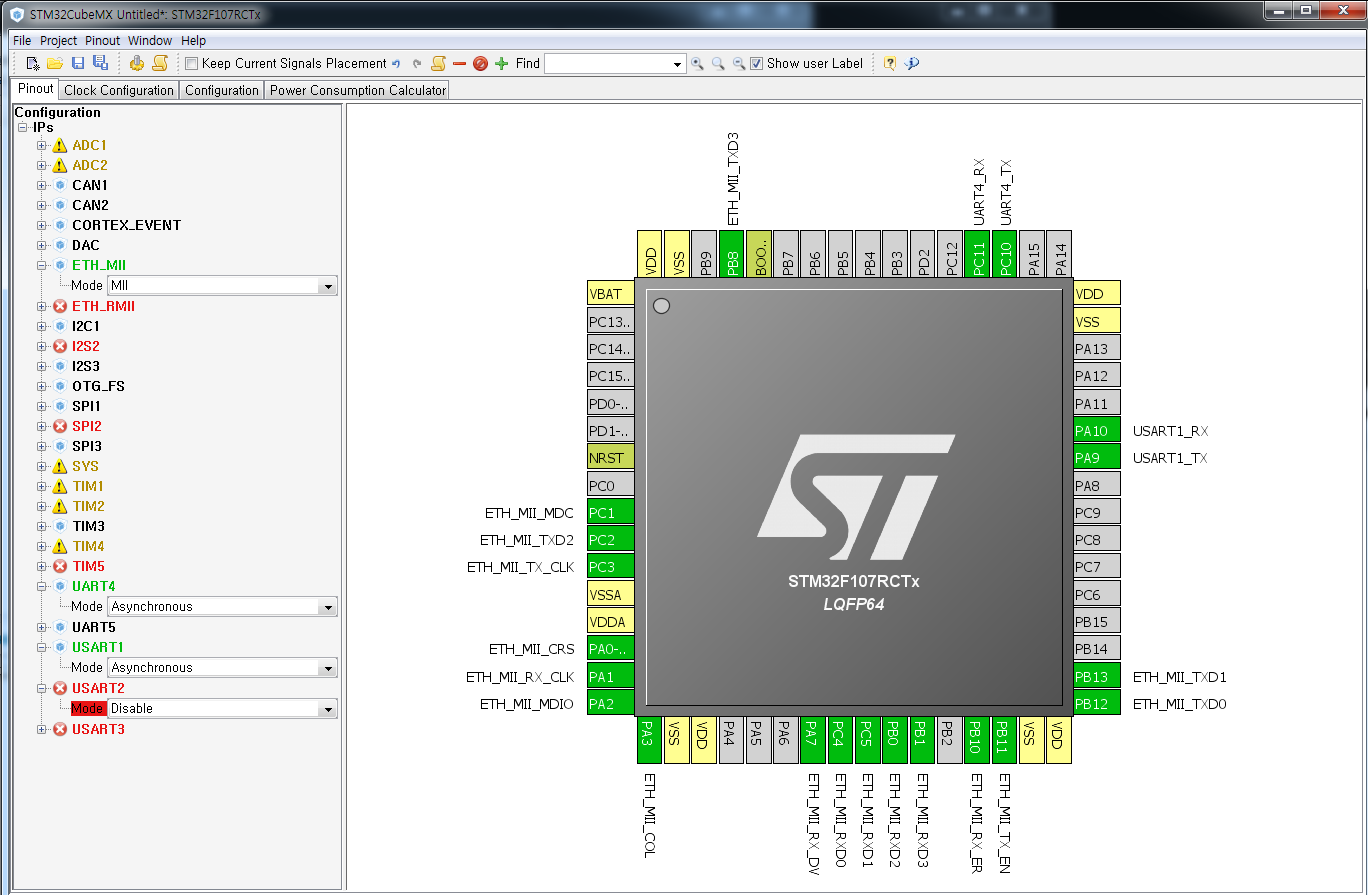
Task: Click the PC3 pin on the chip
Action: [611, 567]
